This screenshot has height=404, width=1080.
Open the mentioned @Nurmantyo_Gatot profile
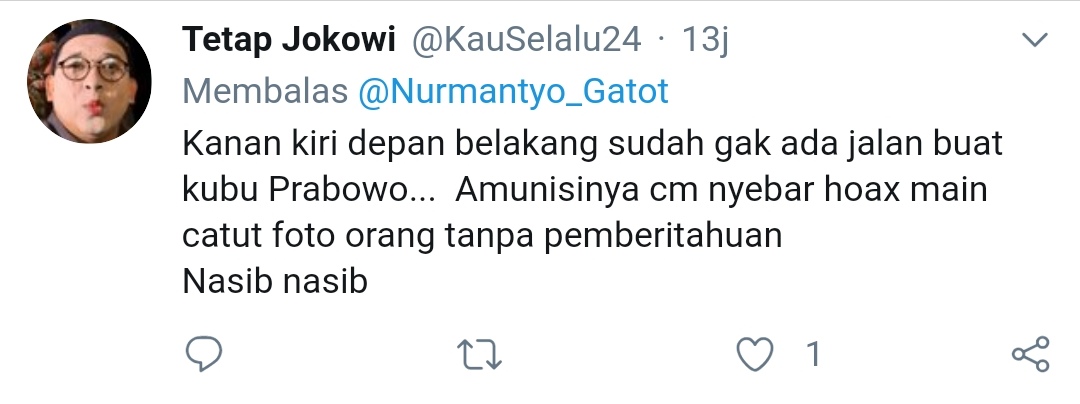tap(513, 92)
